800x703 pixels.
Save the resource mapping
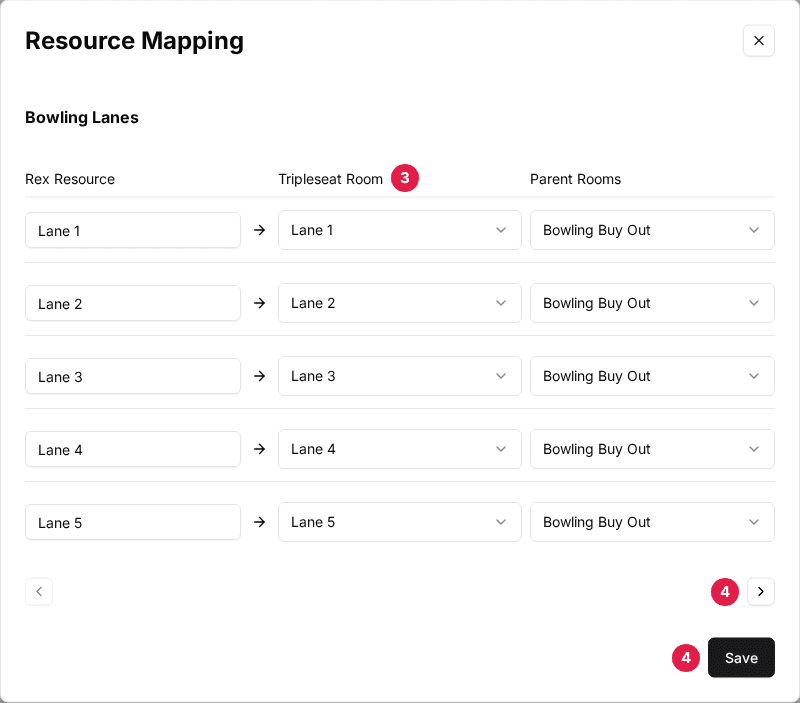click(x=741, y=658)
